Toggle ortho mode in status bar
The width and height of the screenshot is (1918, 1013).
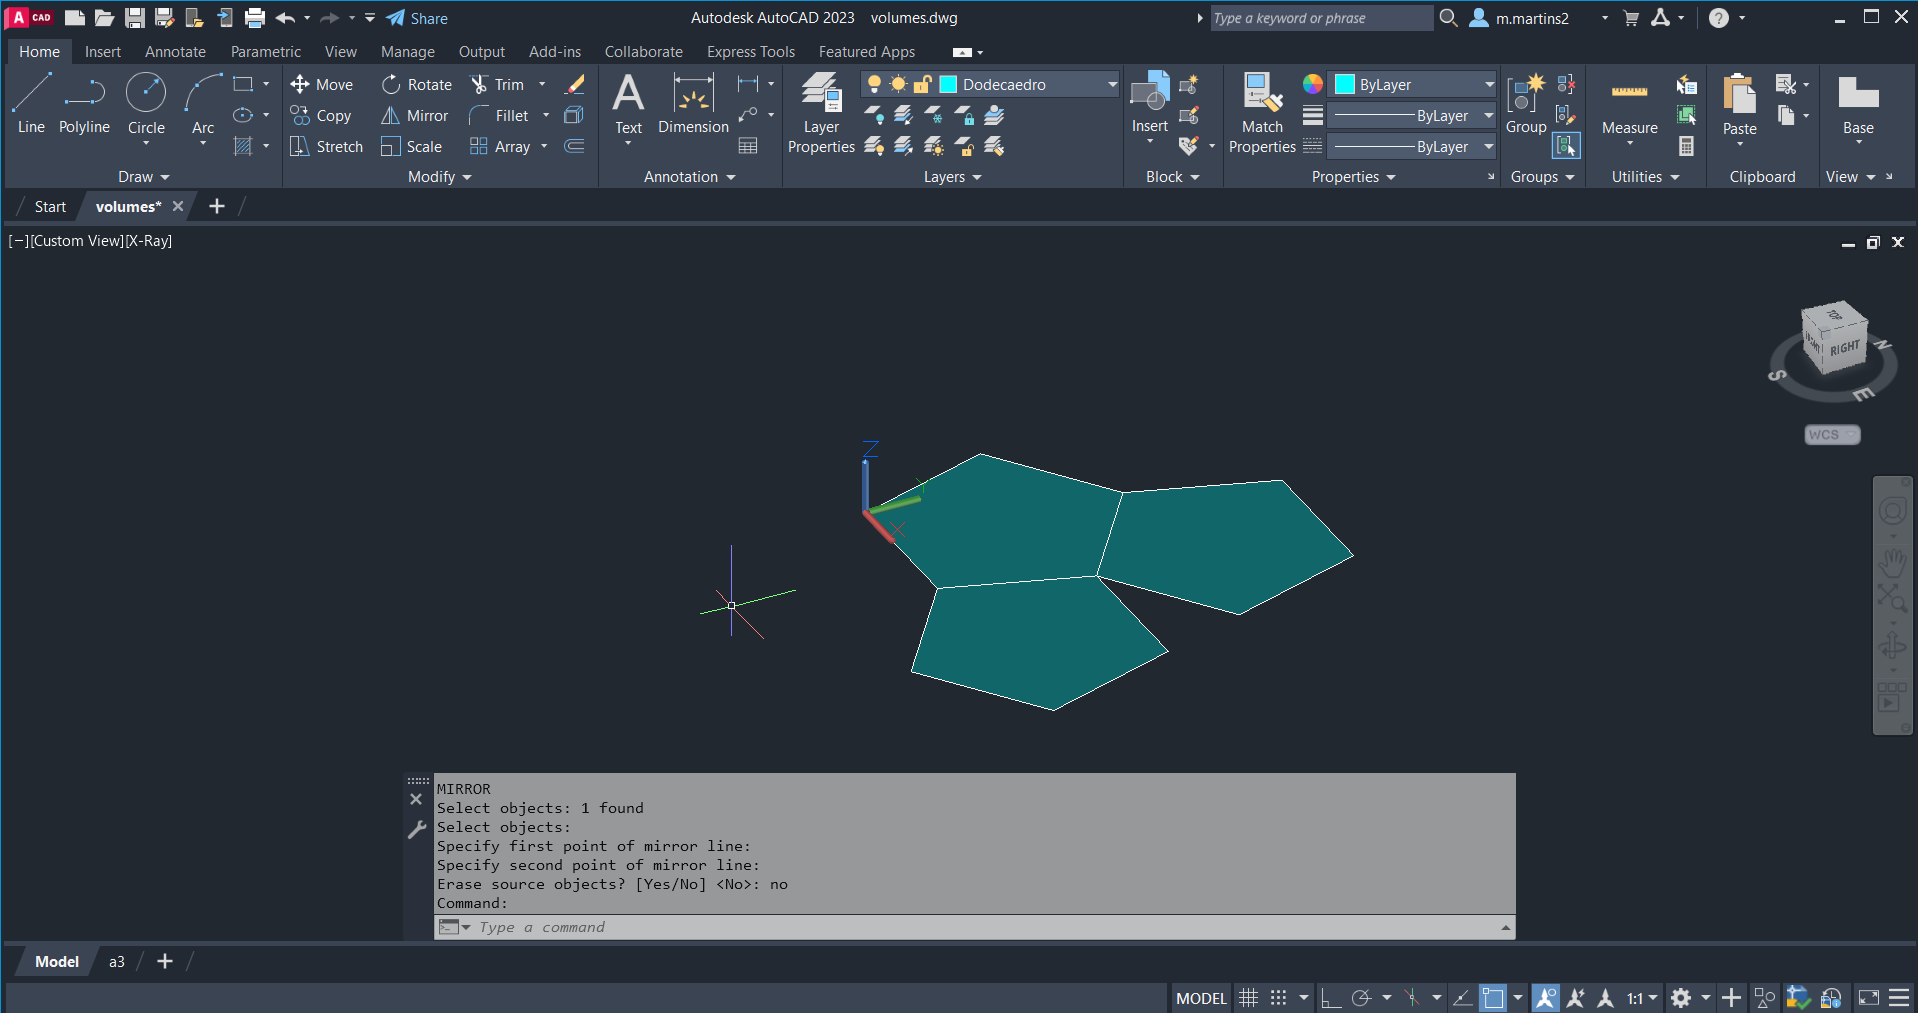tap(1330, 998)
